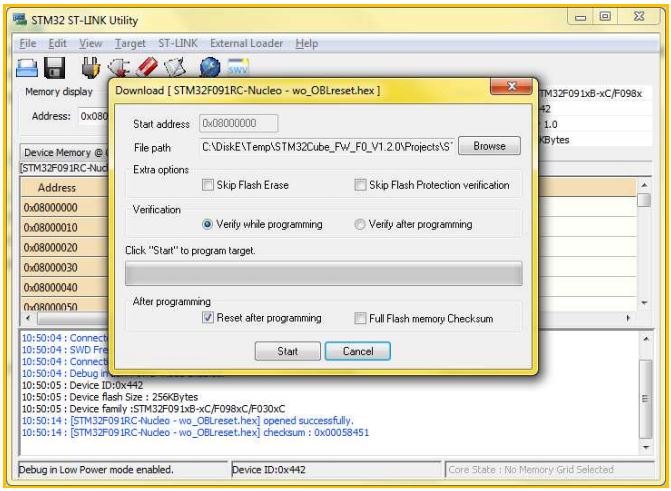671x491 pixels.
Task: Select memory row 0x08000040
Action: click(x=64, y=288)
